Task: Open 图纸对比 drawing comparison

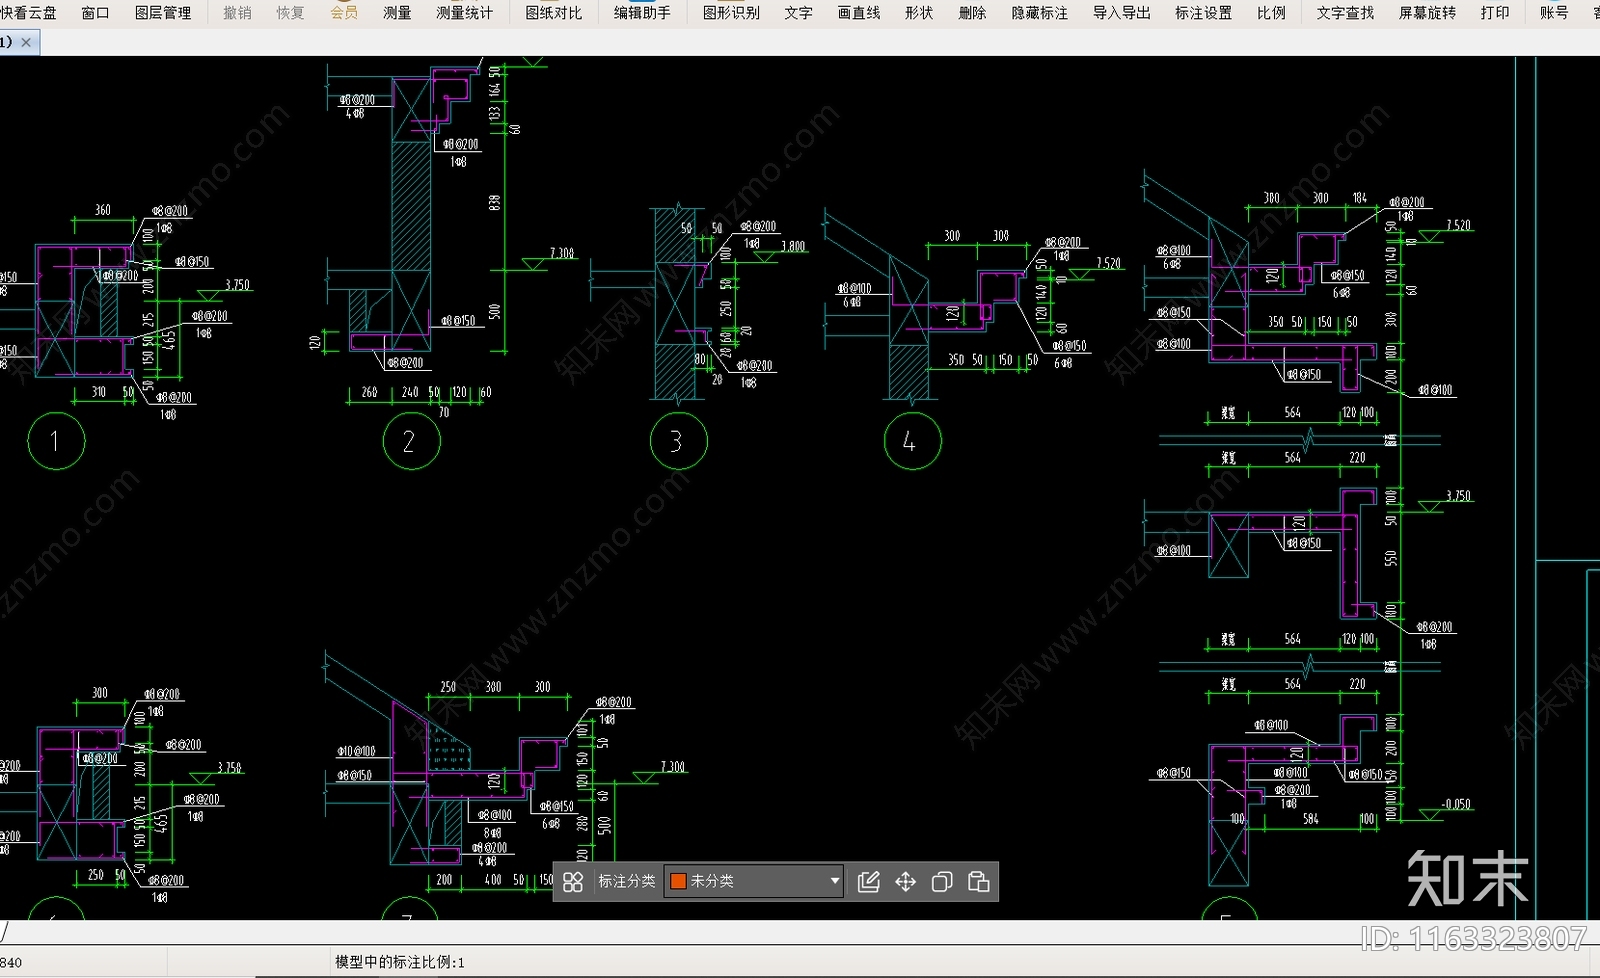Action: coord(553,13)
